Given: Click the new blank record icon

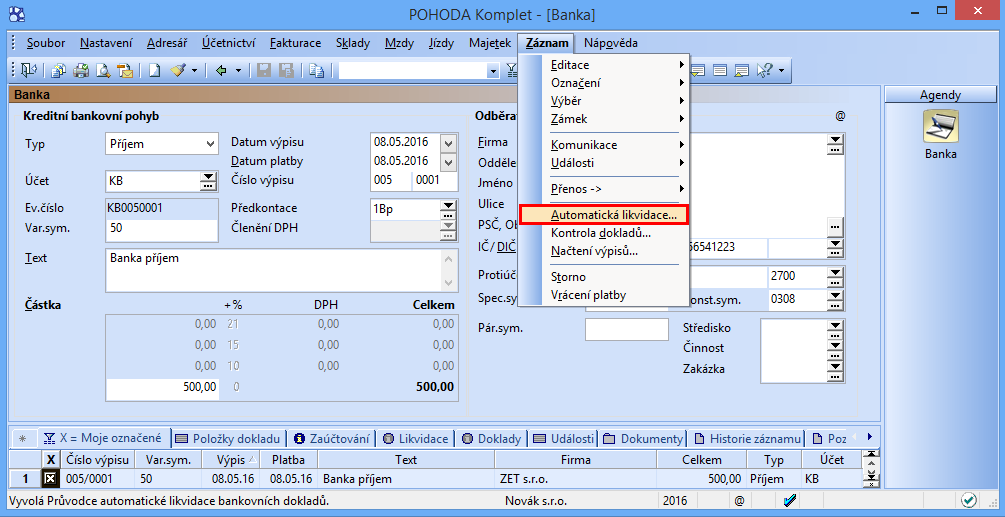Looking at the screenshot, I should pyautogui.click(x=154, y=70).
